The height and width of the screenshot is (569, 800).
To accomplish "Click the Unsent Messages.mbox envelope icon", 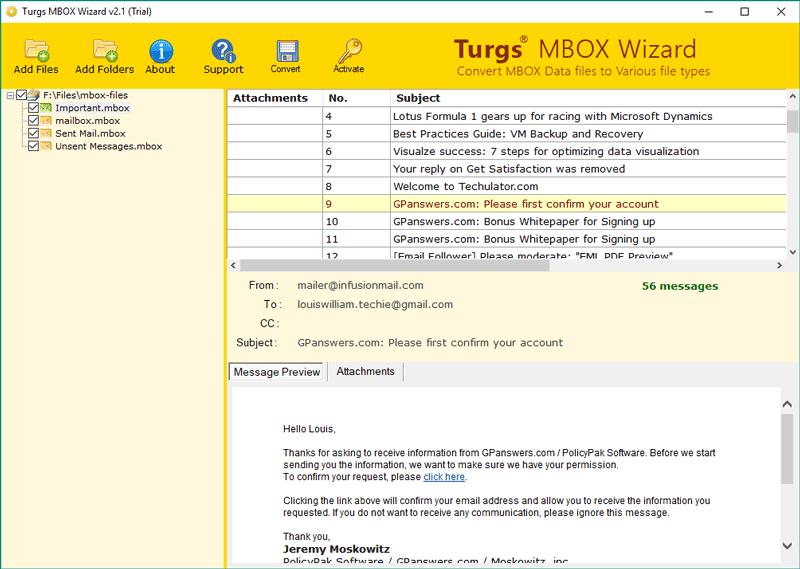I will [x=46, y=146].
